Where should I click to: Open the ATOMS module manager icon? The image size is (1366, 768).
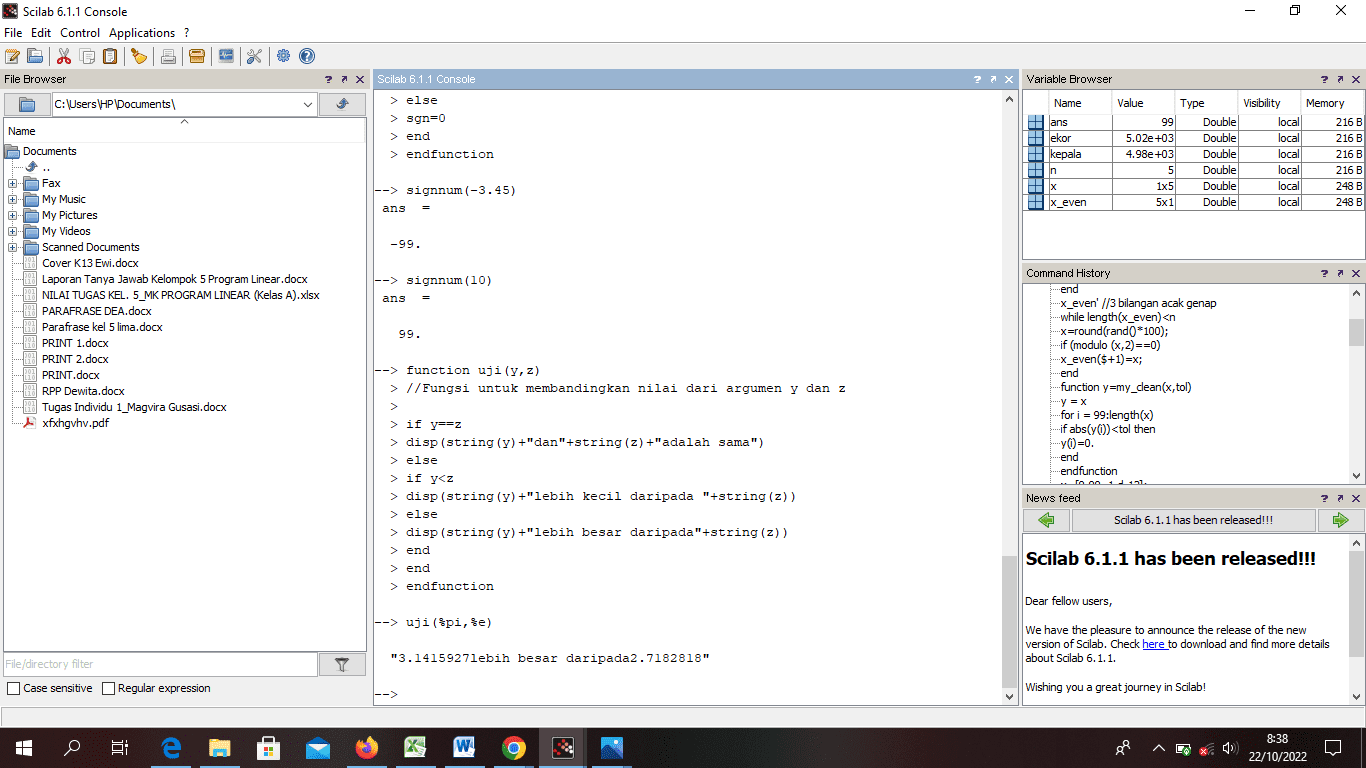pos(197,56)
